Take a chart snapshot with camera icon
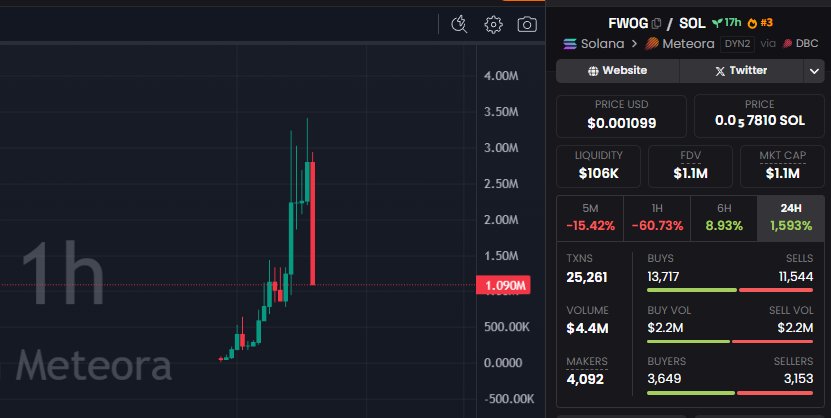Image resolution: width=831 pixels, height=418 pixels. (527, 24)
